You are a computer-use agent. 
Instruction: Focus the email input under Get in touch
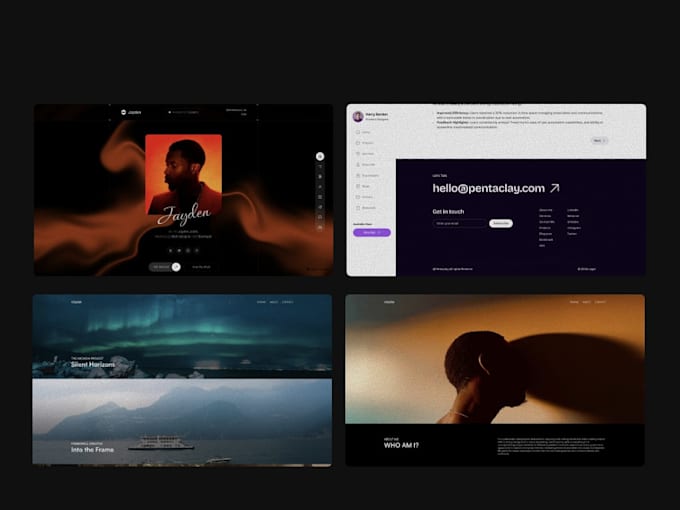pyautogui.click(x=460, y=223)
